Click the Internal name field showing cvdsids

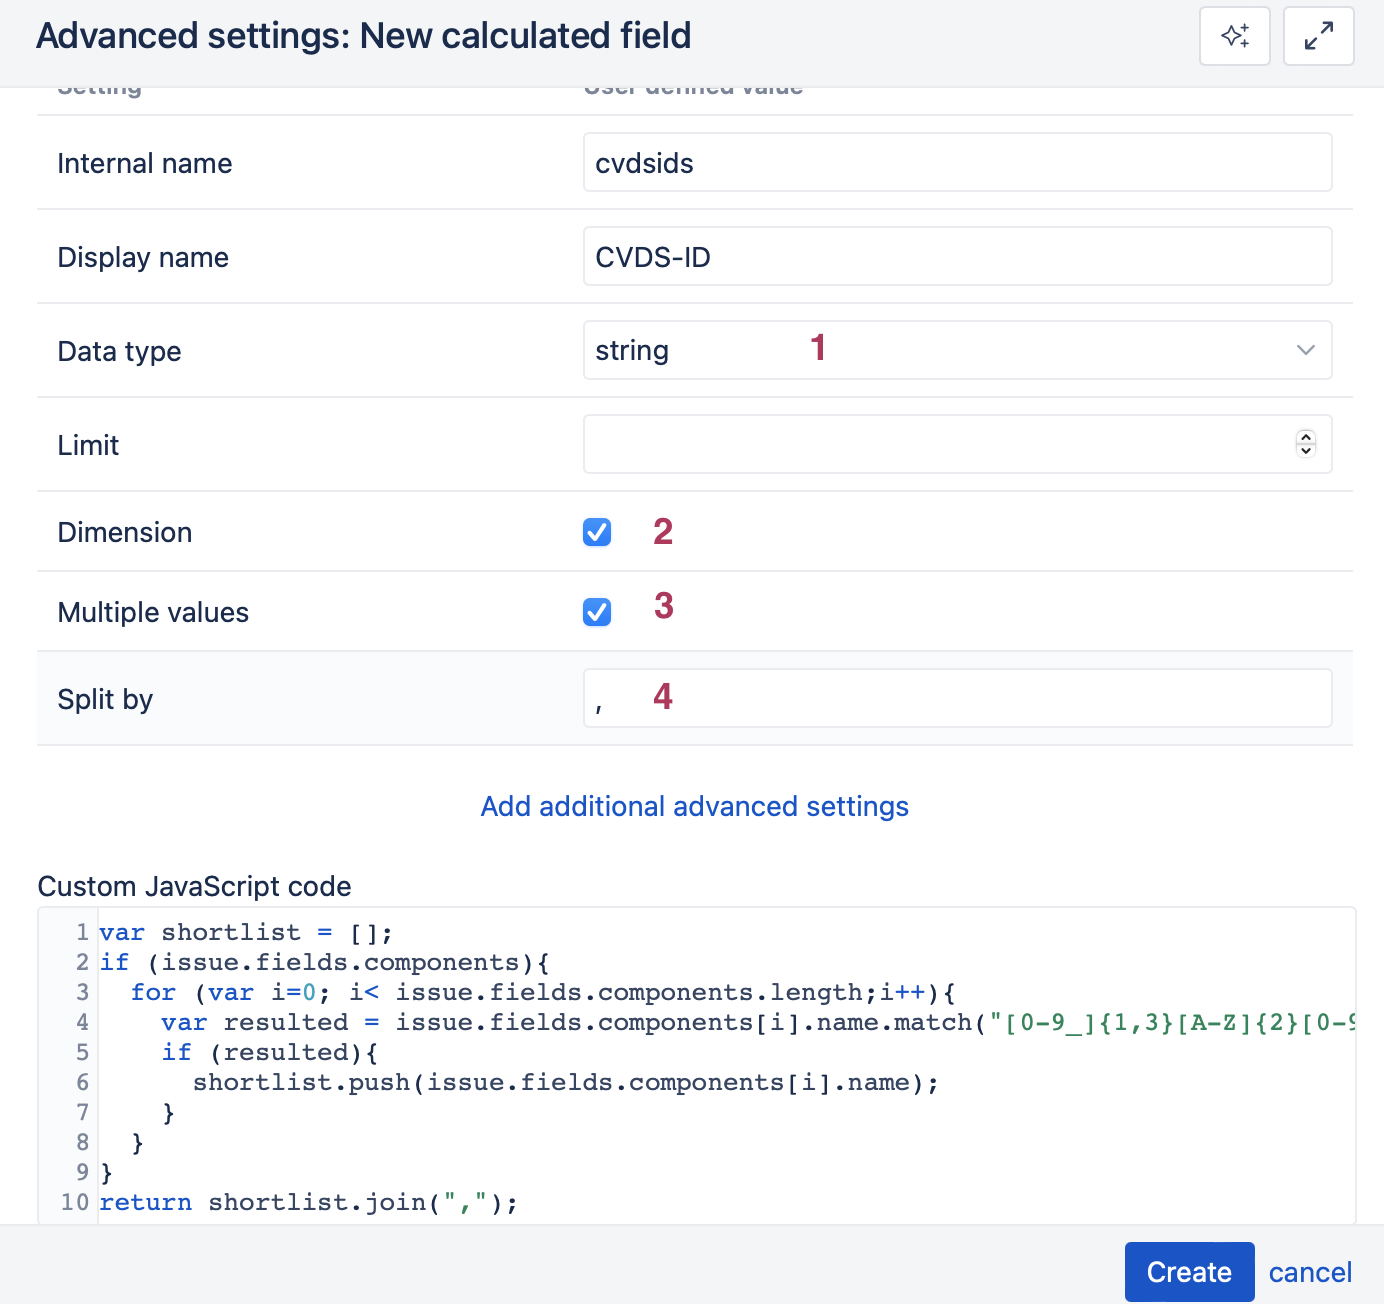[x=957, y=162]
